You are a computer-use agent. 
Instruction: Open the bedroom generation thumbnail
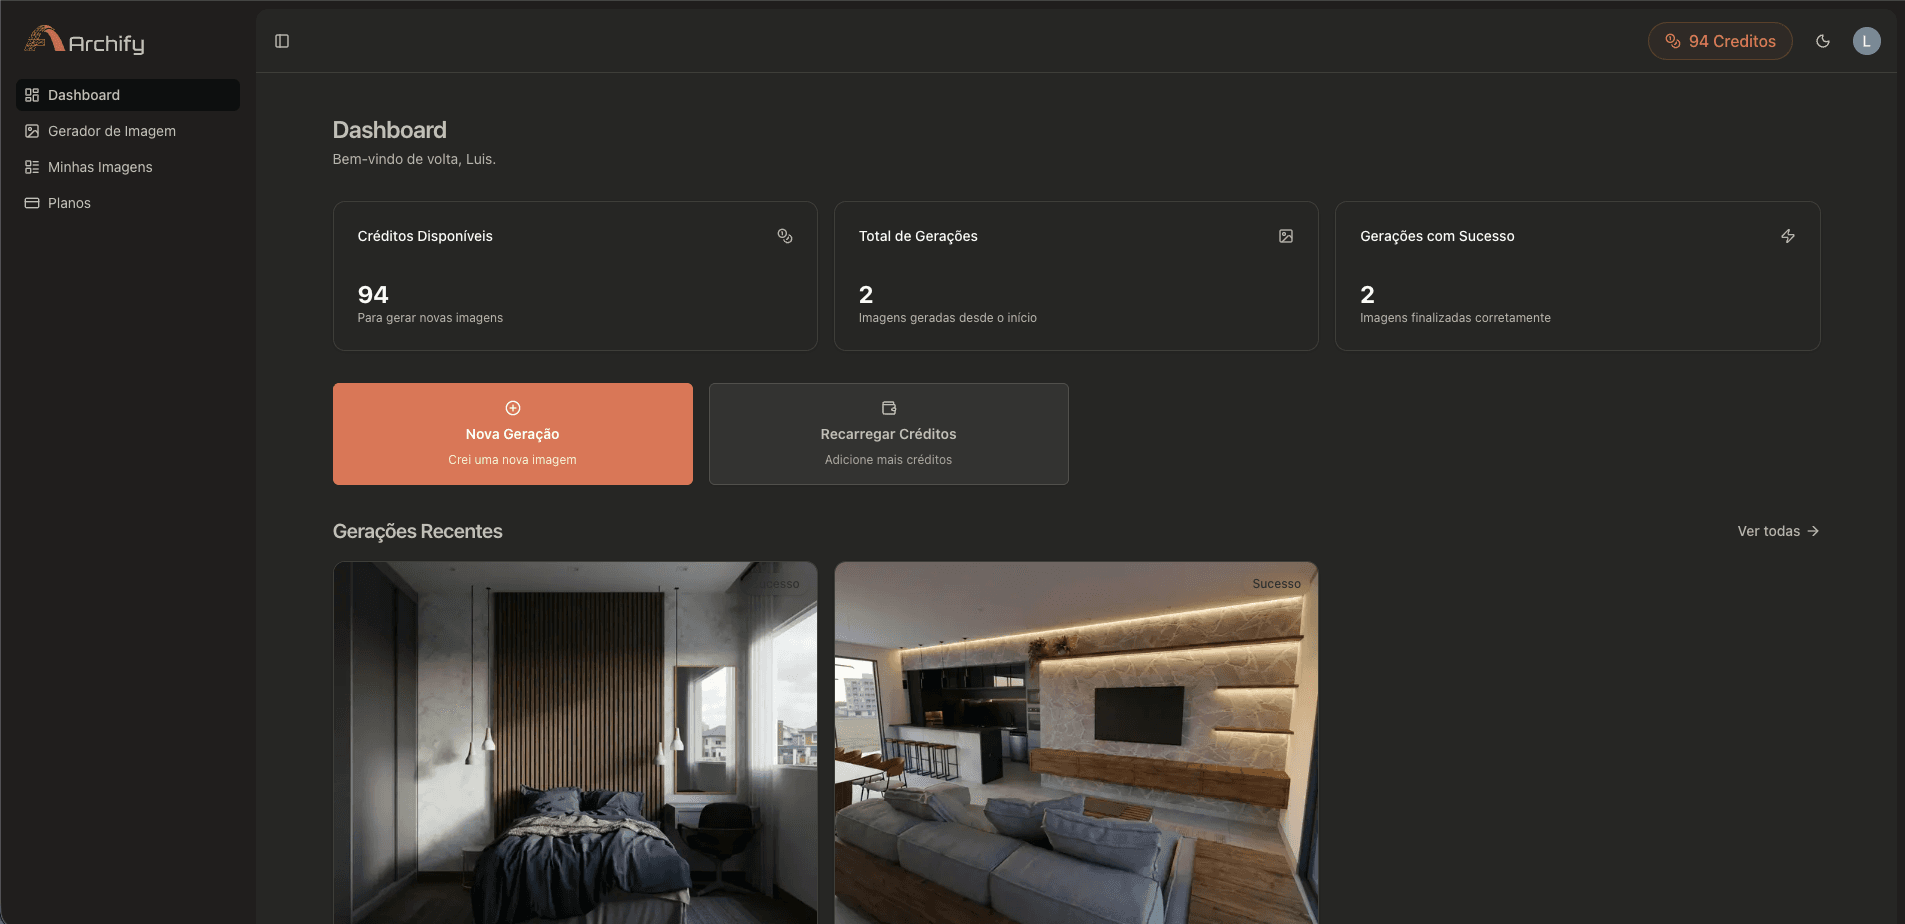(575, 743)
